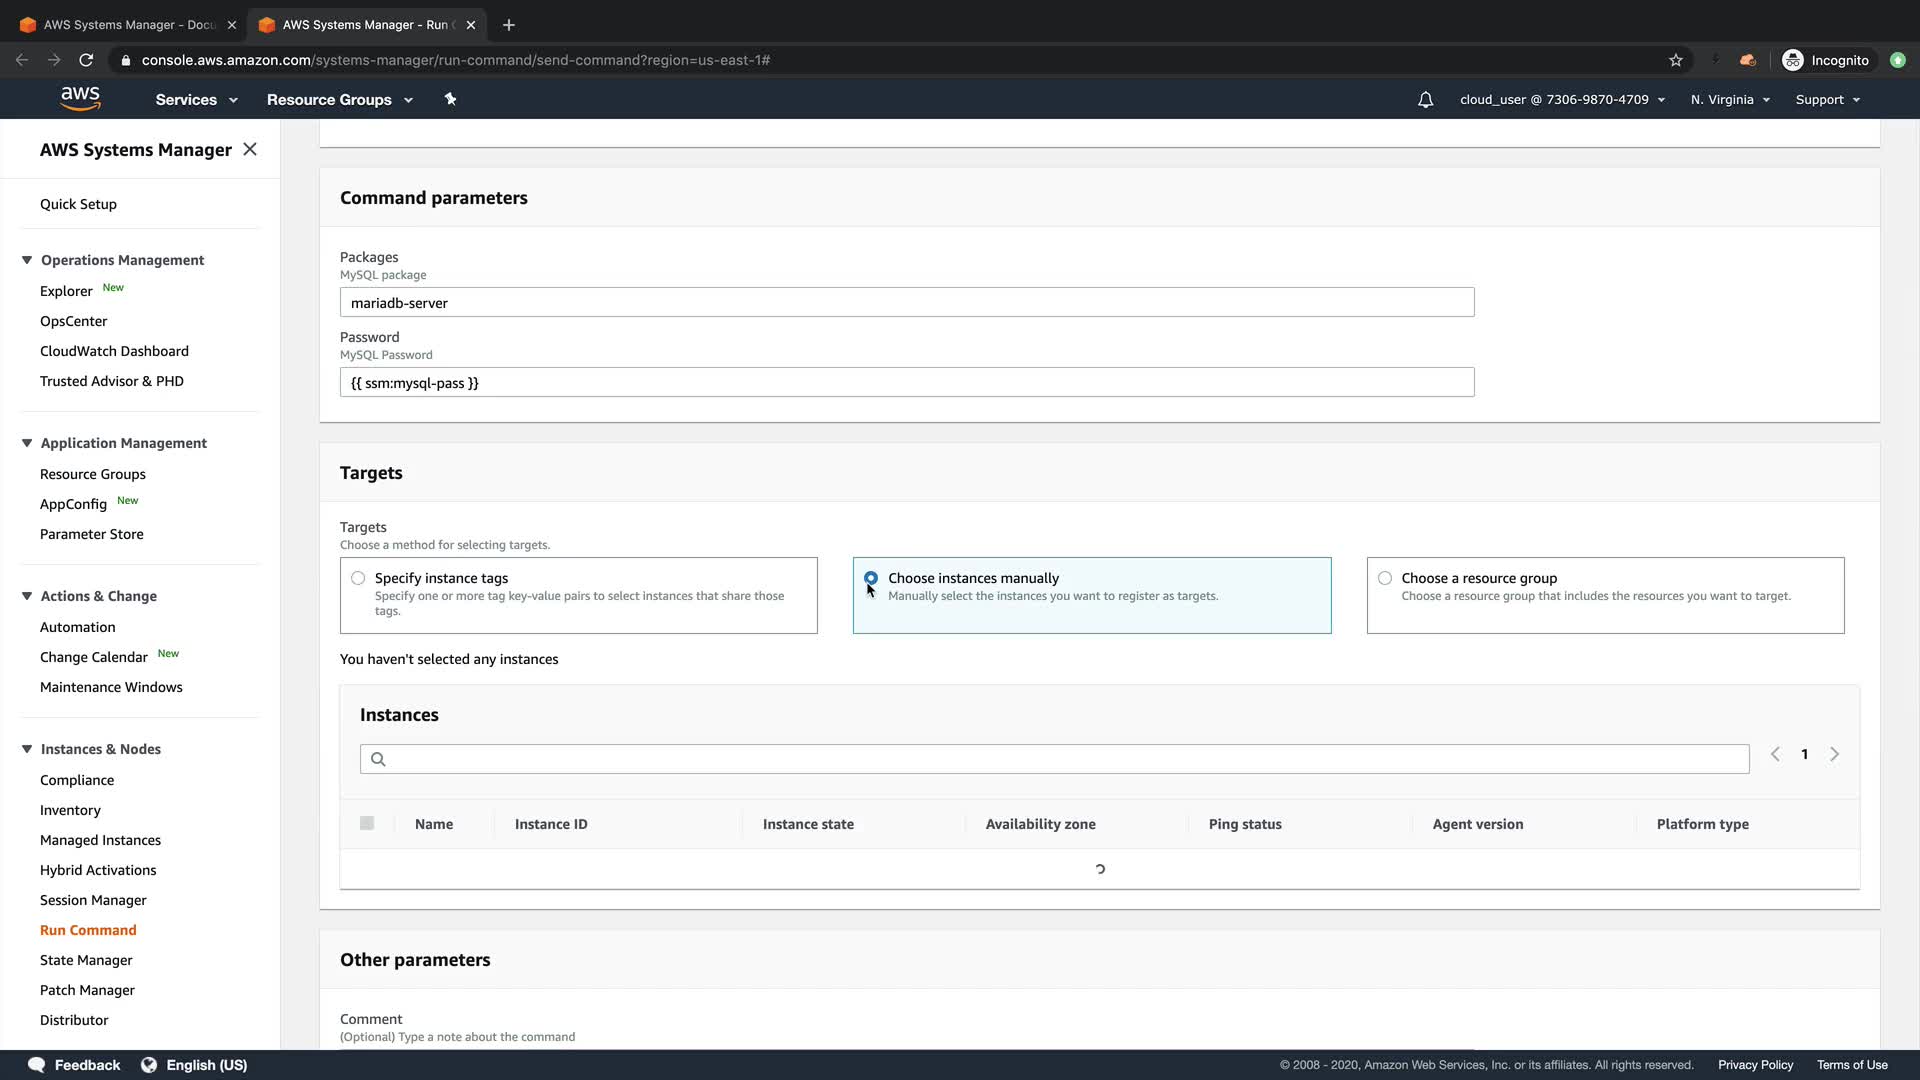Click the pin shortcuts icon in navbar
Viewport: 1920px width, 1080px height.
pyautogui.click(x=450, y=99)
